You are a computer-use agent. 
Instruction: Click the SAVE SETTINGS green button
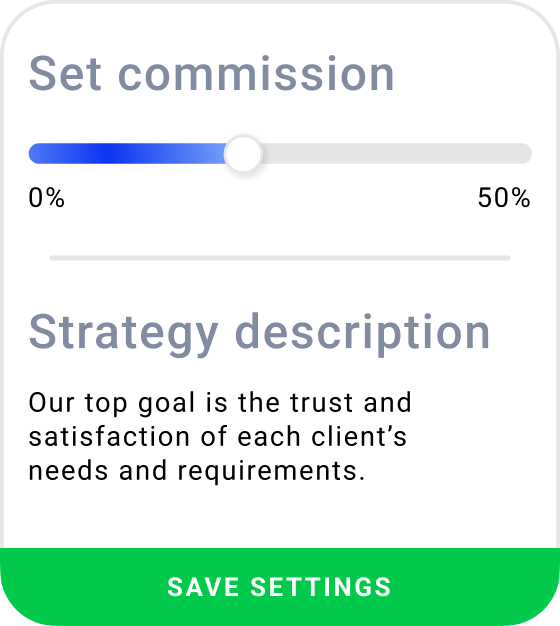pyautogui.click(x=280, y=586)
